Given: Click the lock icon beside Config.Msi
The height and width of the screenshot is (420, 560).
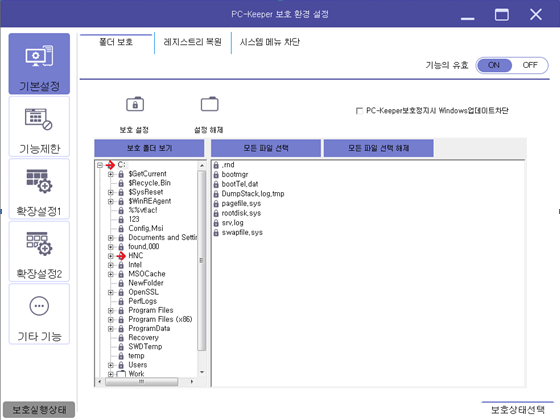Looking at the screenshot, I should [121, 229].
